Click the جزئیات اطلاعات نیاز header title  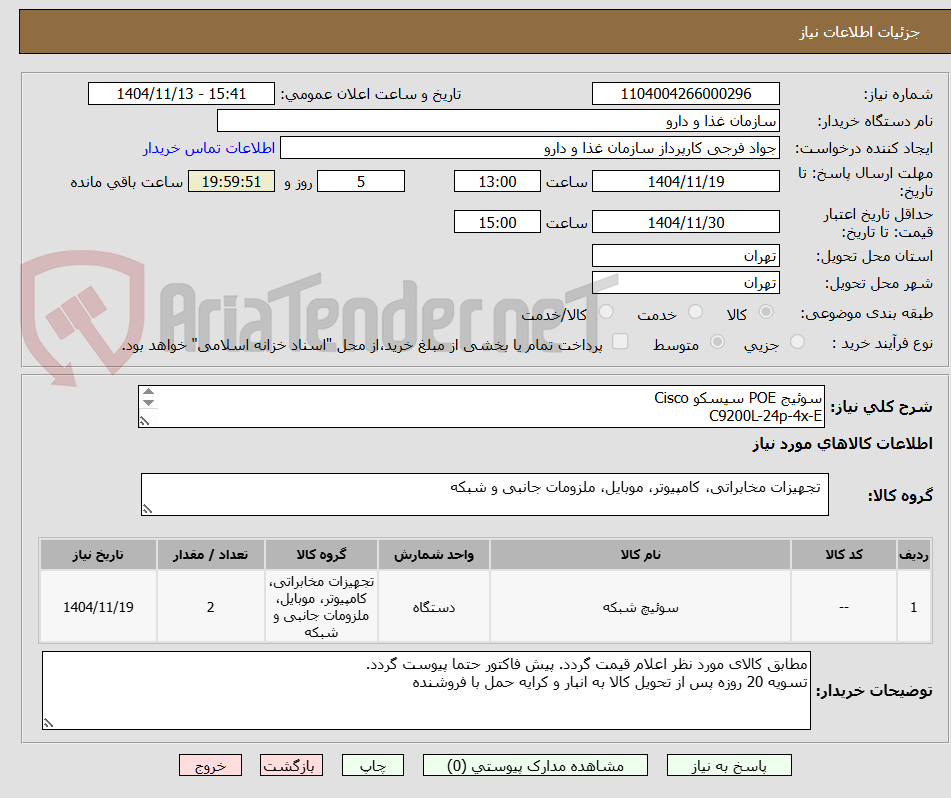coord(859,32)
